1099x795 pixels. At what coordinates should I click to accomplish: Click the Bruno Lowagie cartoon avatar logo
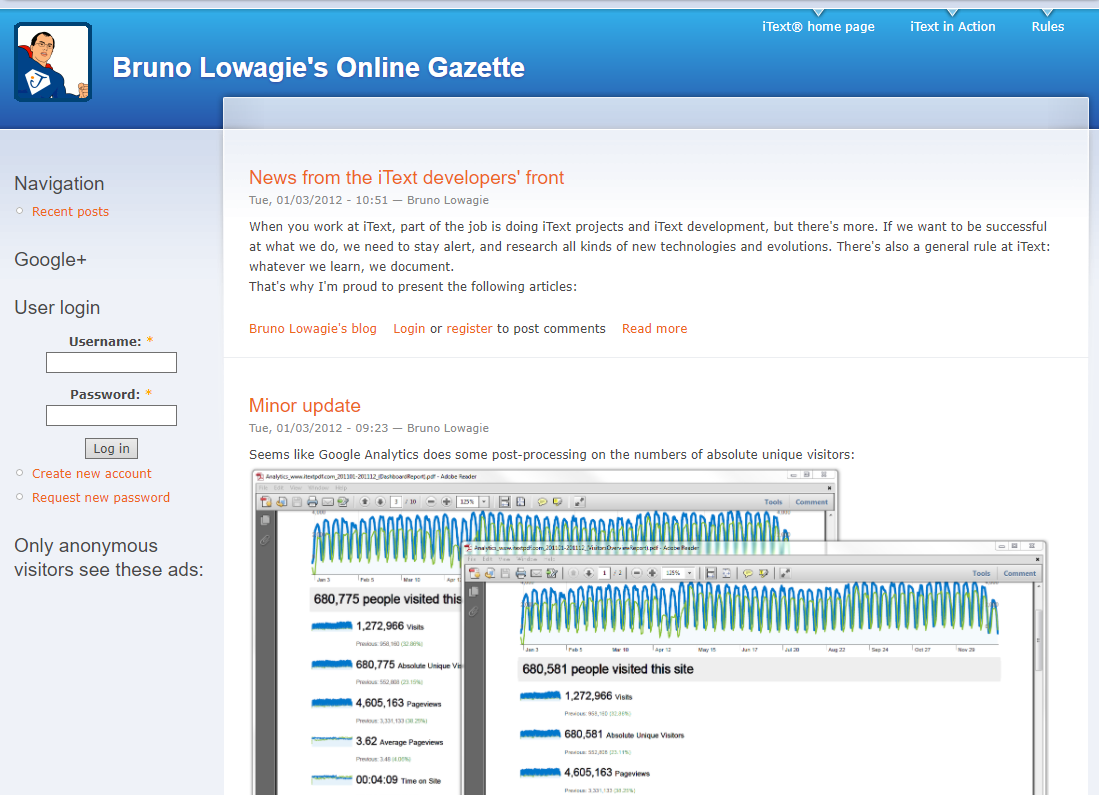pyautogui.click(x=53, y=62)
